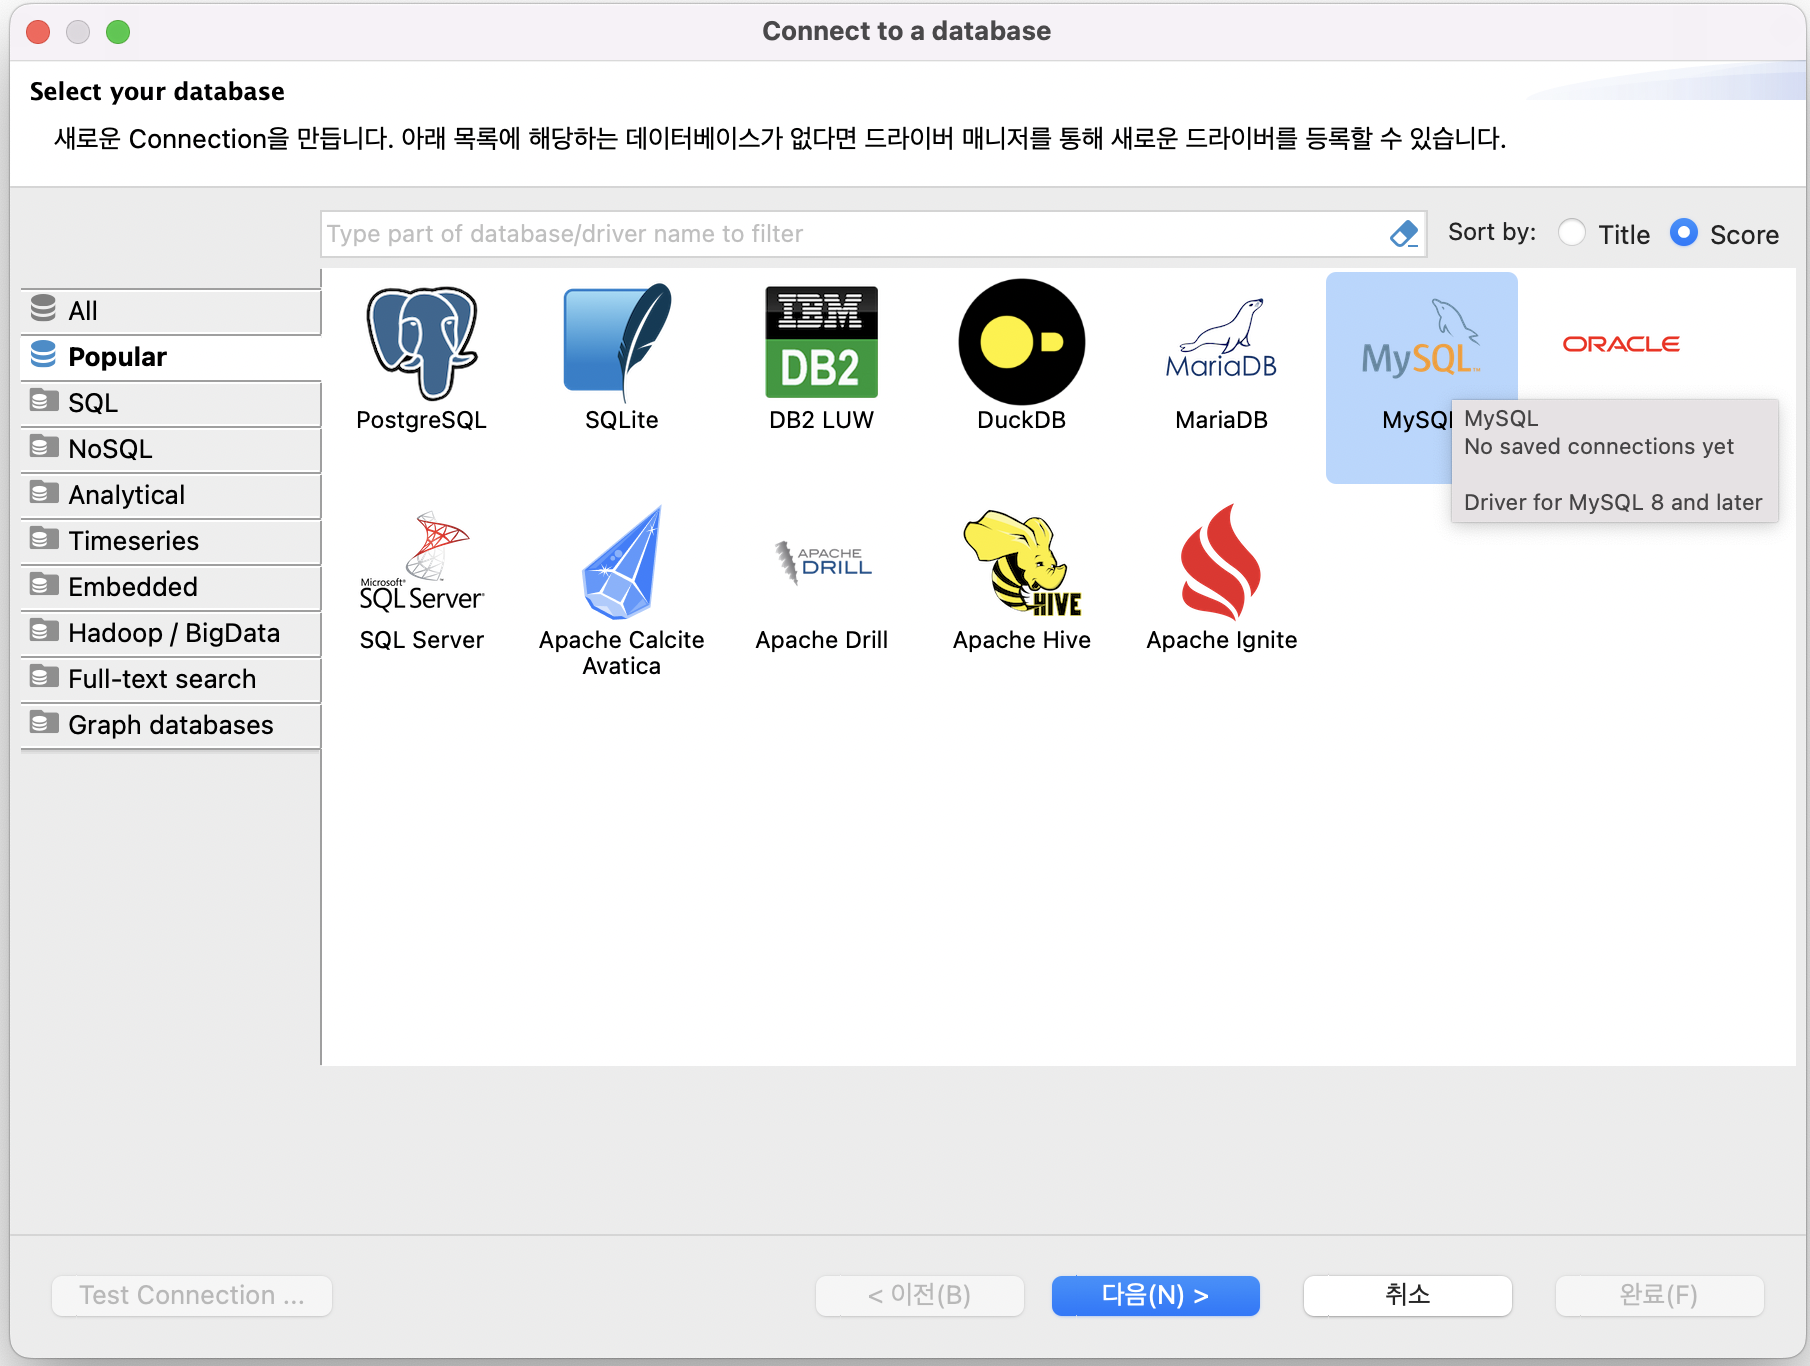The height and width of the screenshot is (1366, 1810).
Task: Pick the Apache Drill icon
Action: (x=821, y=562)
